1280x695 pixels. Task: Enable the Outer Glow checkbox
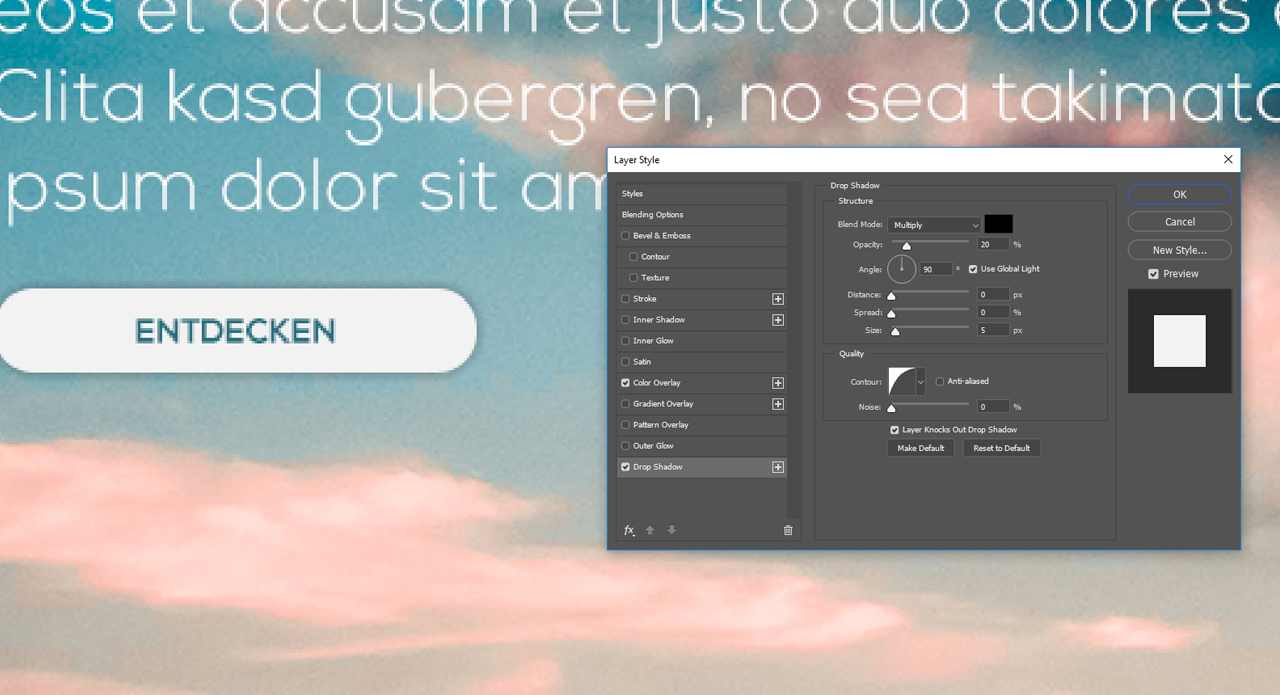pos(626,446)
